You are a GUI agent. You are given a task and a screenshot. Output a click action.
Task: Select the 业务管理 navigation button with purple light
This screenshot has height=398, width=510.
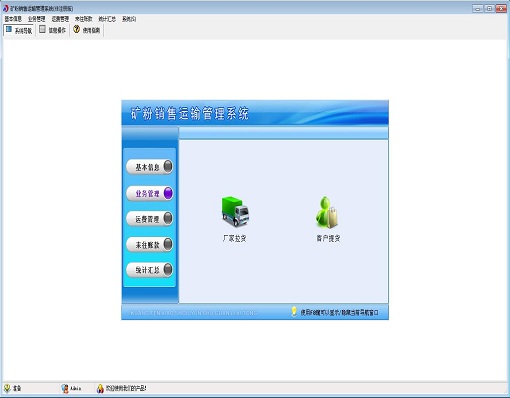(x=150, y=193)
